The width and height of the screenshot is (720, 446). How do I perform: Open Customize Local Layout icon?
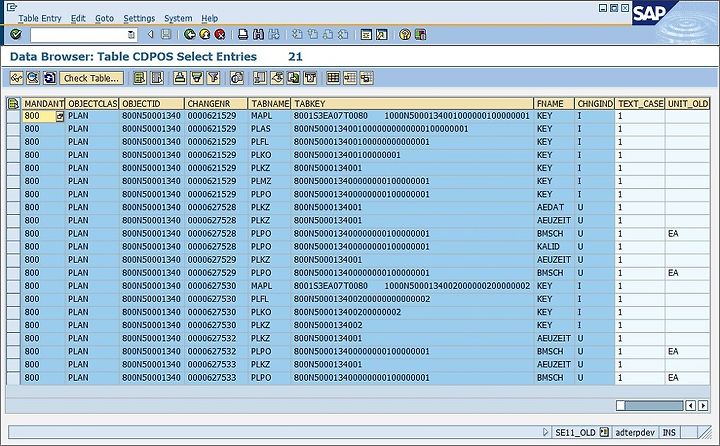click(420, 34)
